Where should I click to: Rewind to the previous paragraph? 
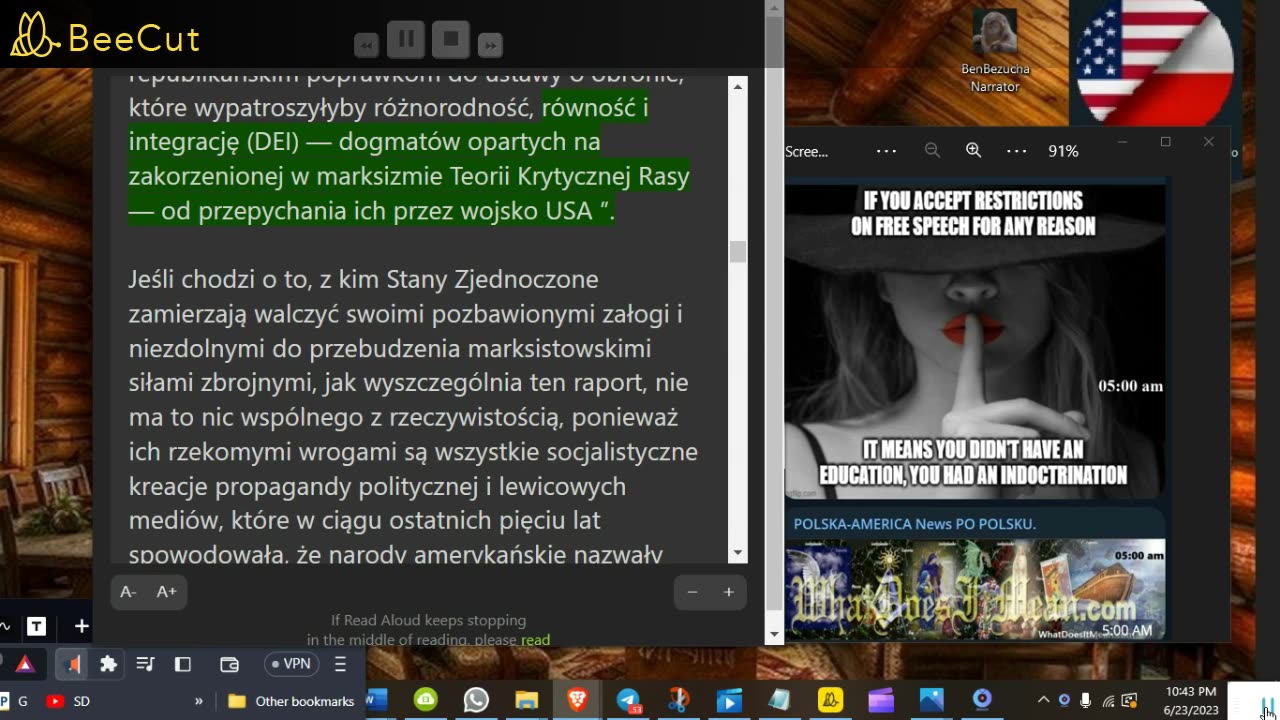click(366, 45)
